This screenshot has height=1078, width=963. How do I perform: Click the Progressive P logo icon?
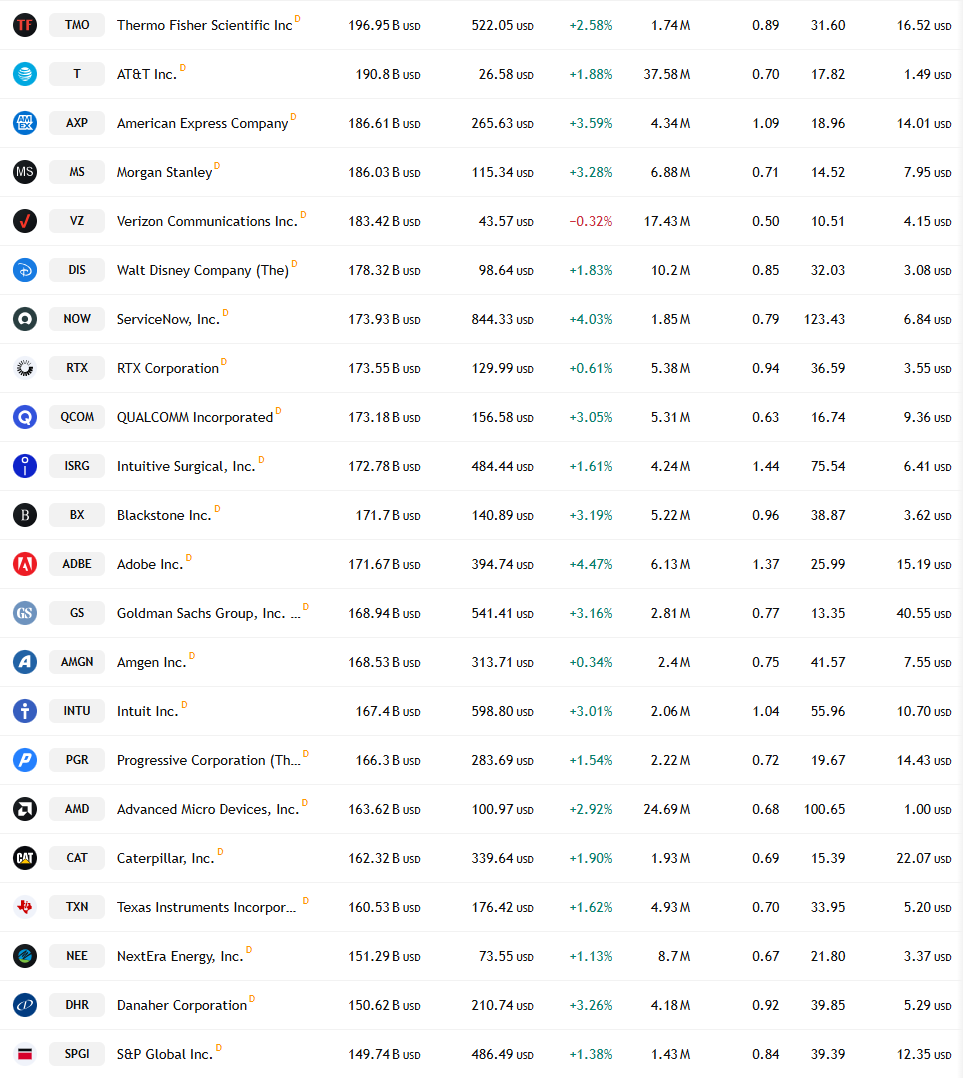(25, 760)
